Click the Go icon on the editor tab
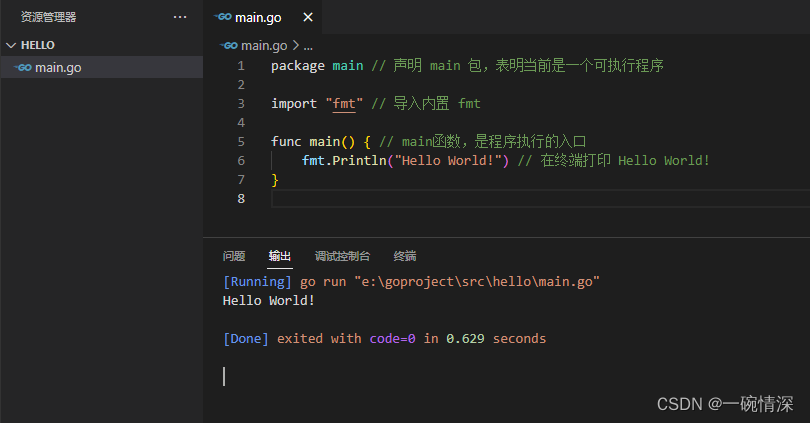This screenshot has width=810, height=423. click(223, 17)
